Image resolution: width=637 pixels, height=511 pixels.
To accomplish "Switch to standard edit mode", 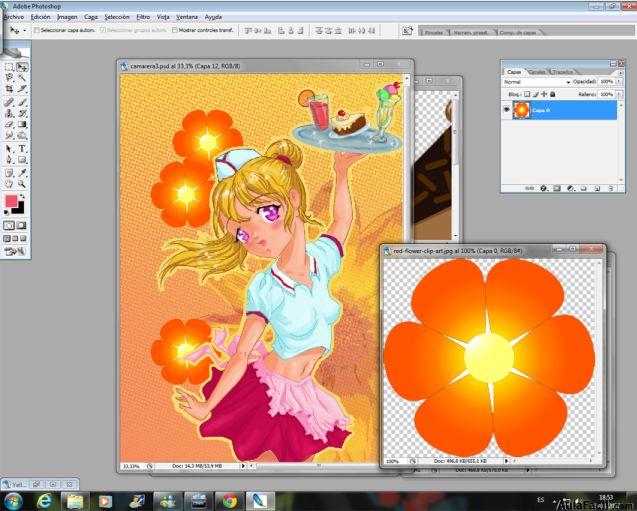I will point(9,225).
